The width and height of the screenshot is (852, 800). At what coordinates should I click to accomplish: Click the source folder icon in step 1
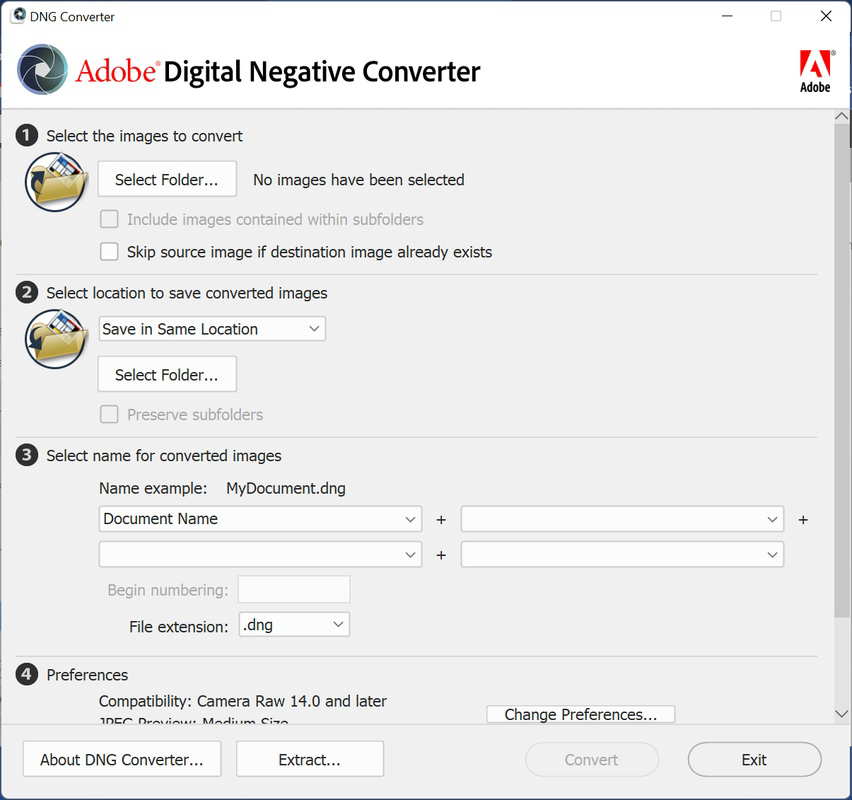(x=56, y=182)
